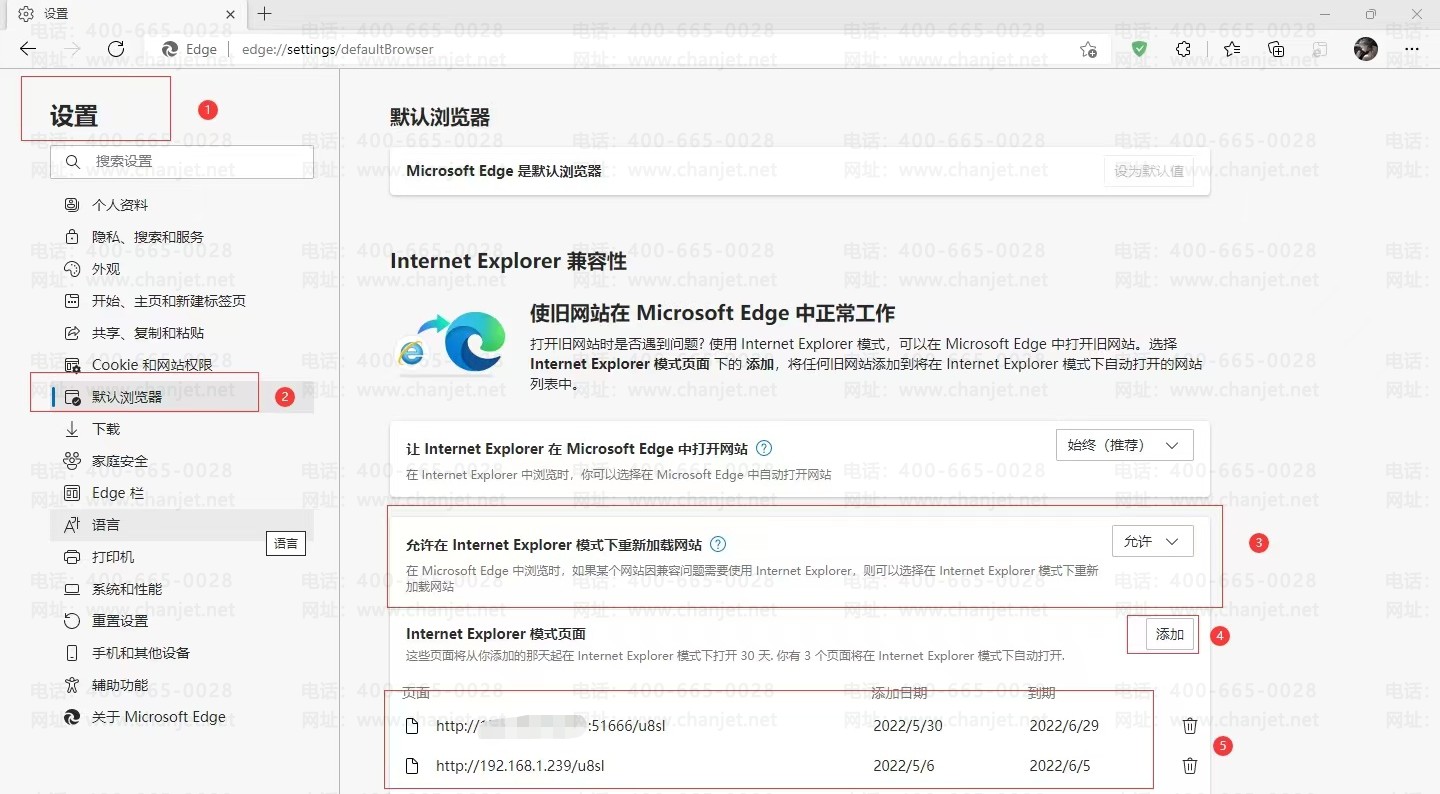Open Cookie 和网站权限 settings

click(182, 365)
